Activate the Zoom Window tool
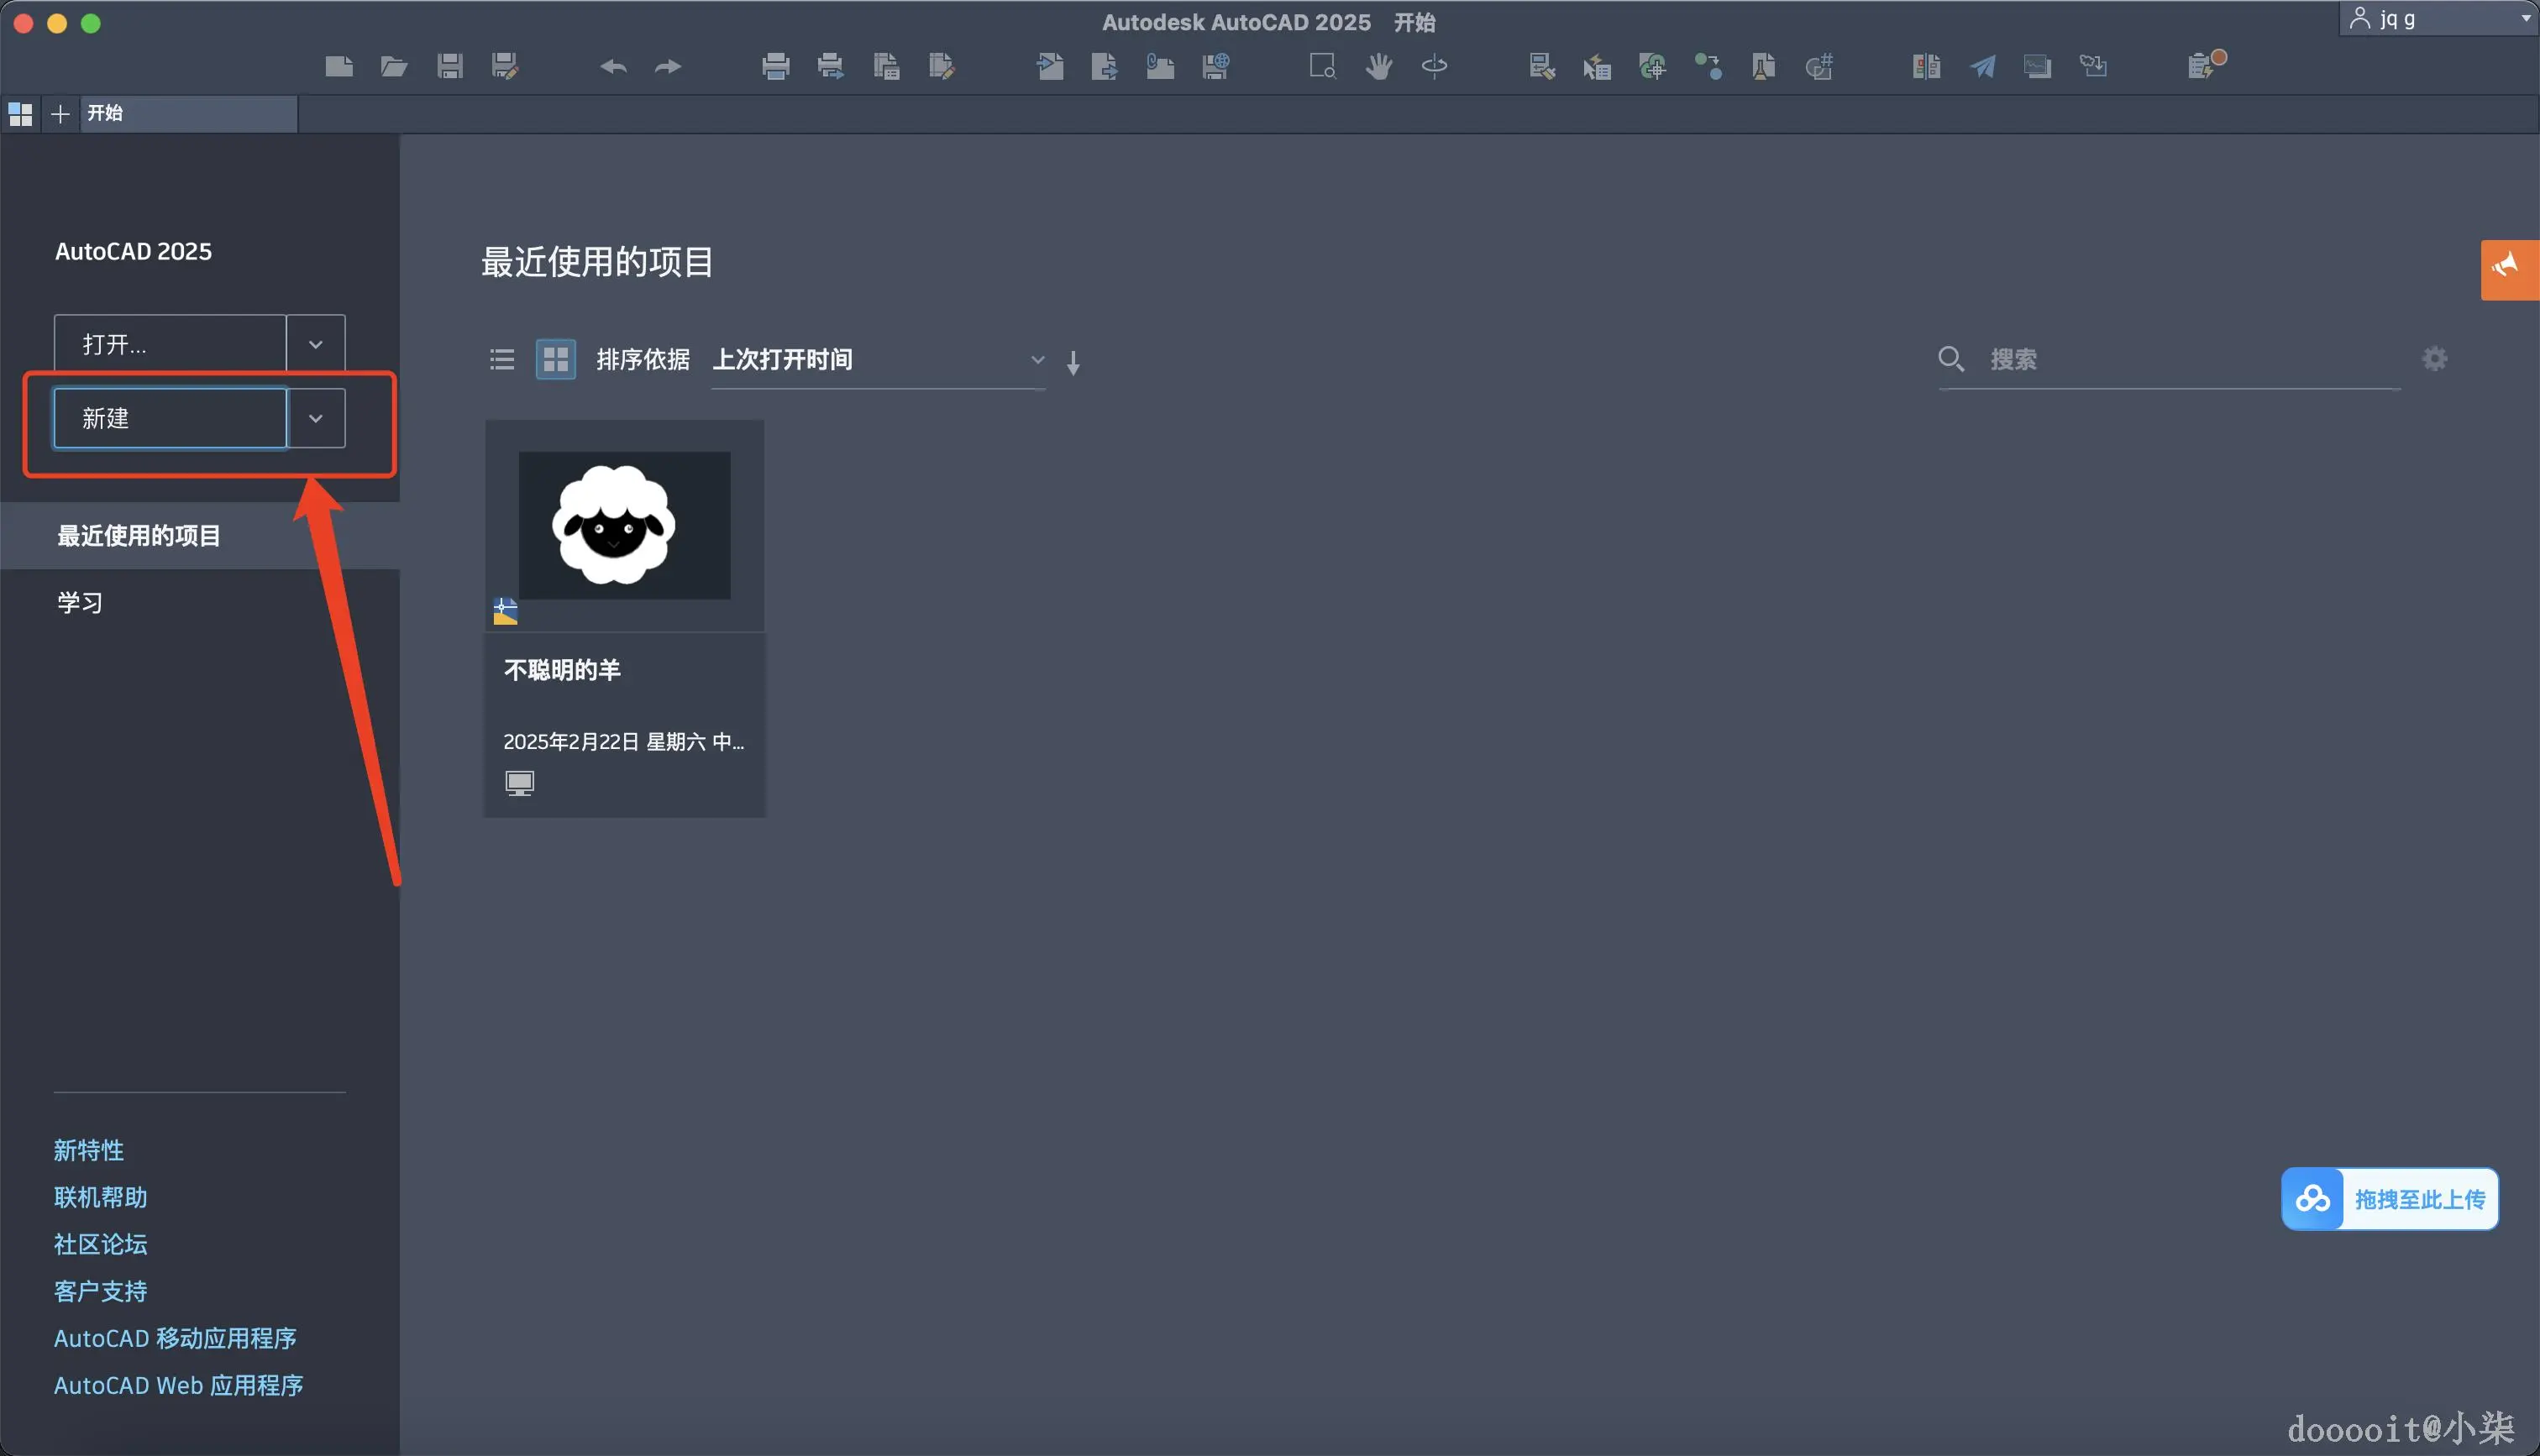This screenshot has height=1456, width=2540. point(1321,66)
